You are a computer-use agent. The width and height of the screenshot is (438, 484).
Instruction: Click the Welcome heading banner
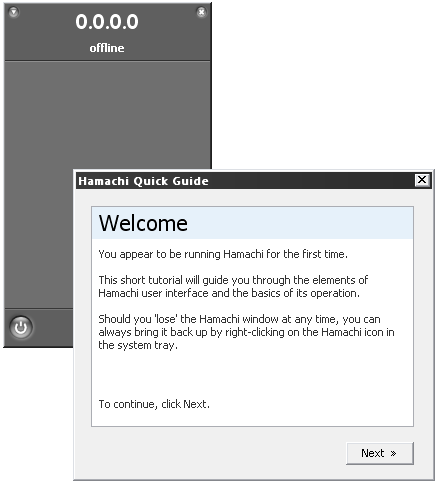252,223
